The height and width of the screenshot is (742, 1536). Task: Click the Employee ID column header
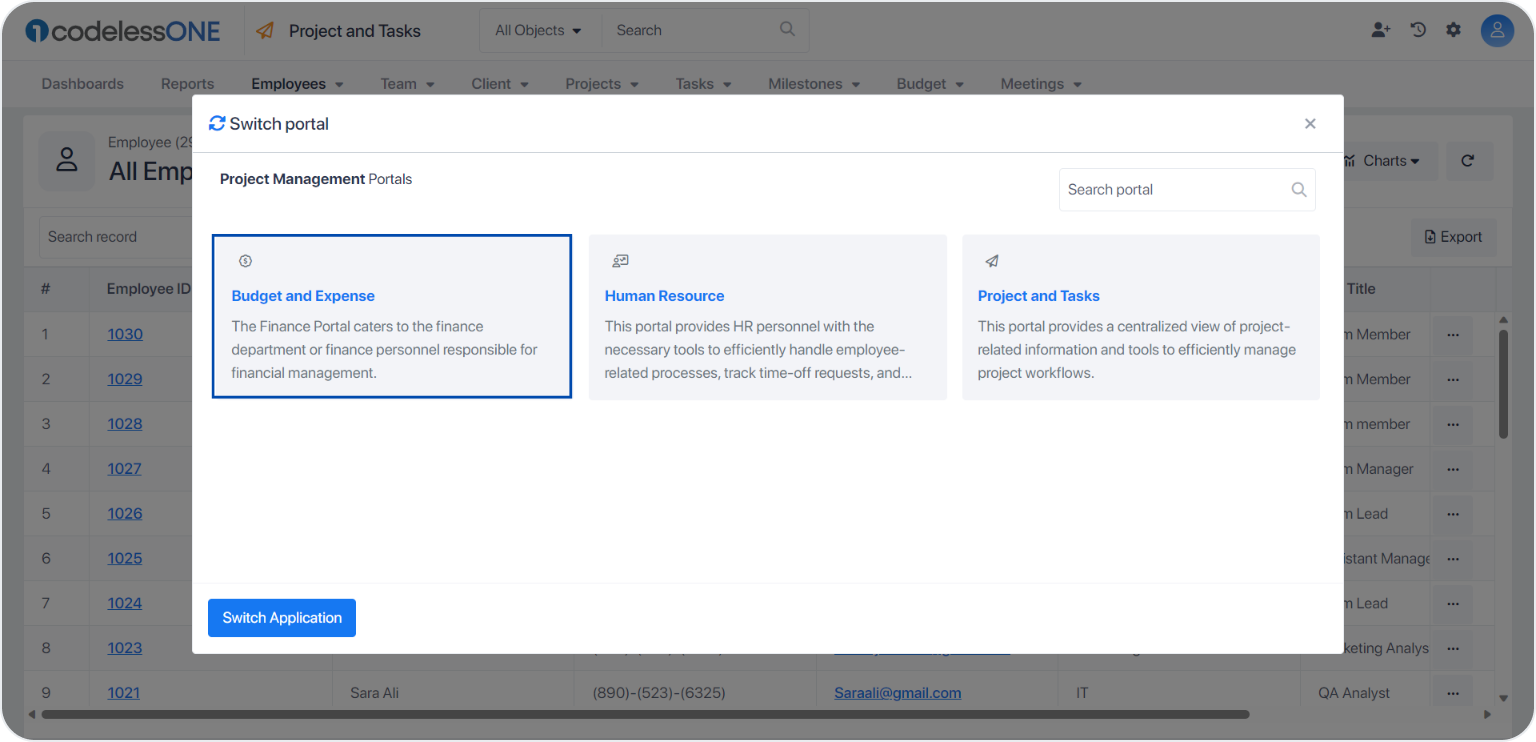tap(149, 289)
